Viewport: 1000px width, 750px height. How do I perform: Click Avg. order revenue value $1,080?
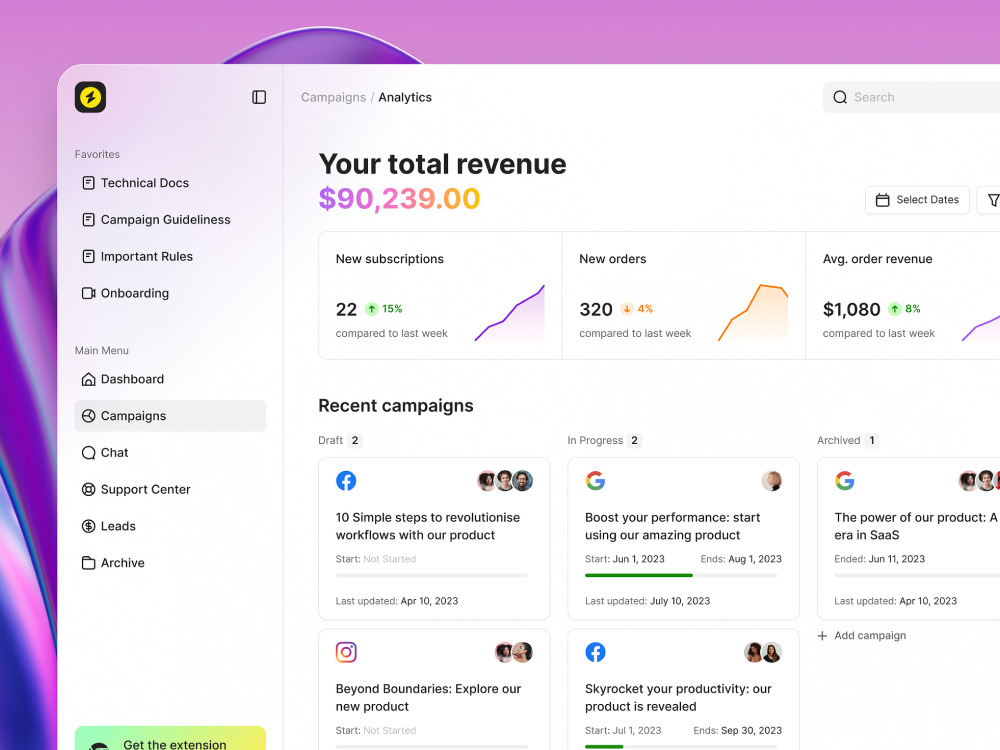851,309
